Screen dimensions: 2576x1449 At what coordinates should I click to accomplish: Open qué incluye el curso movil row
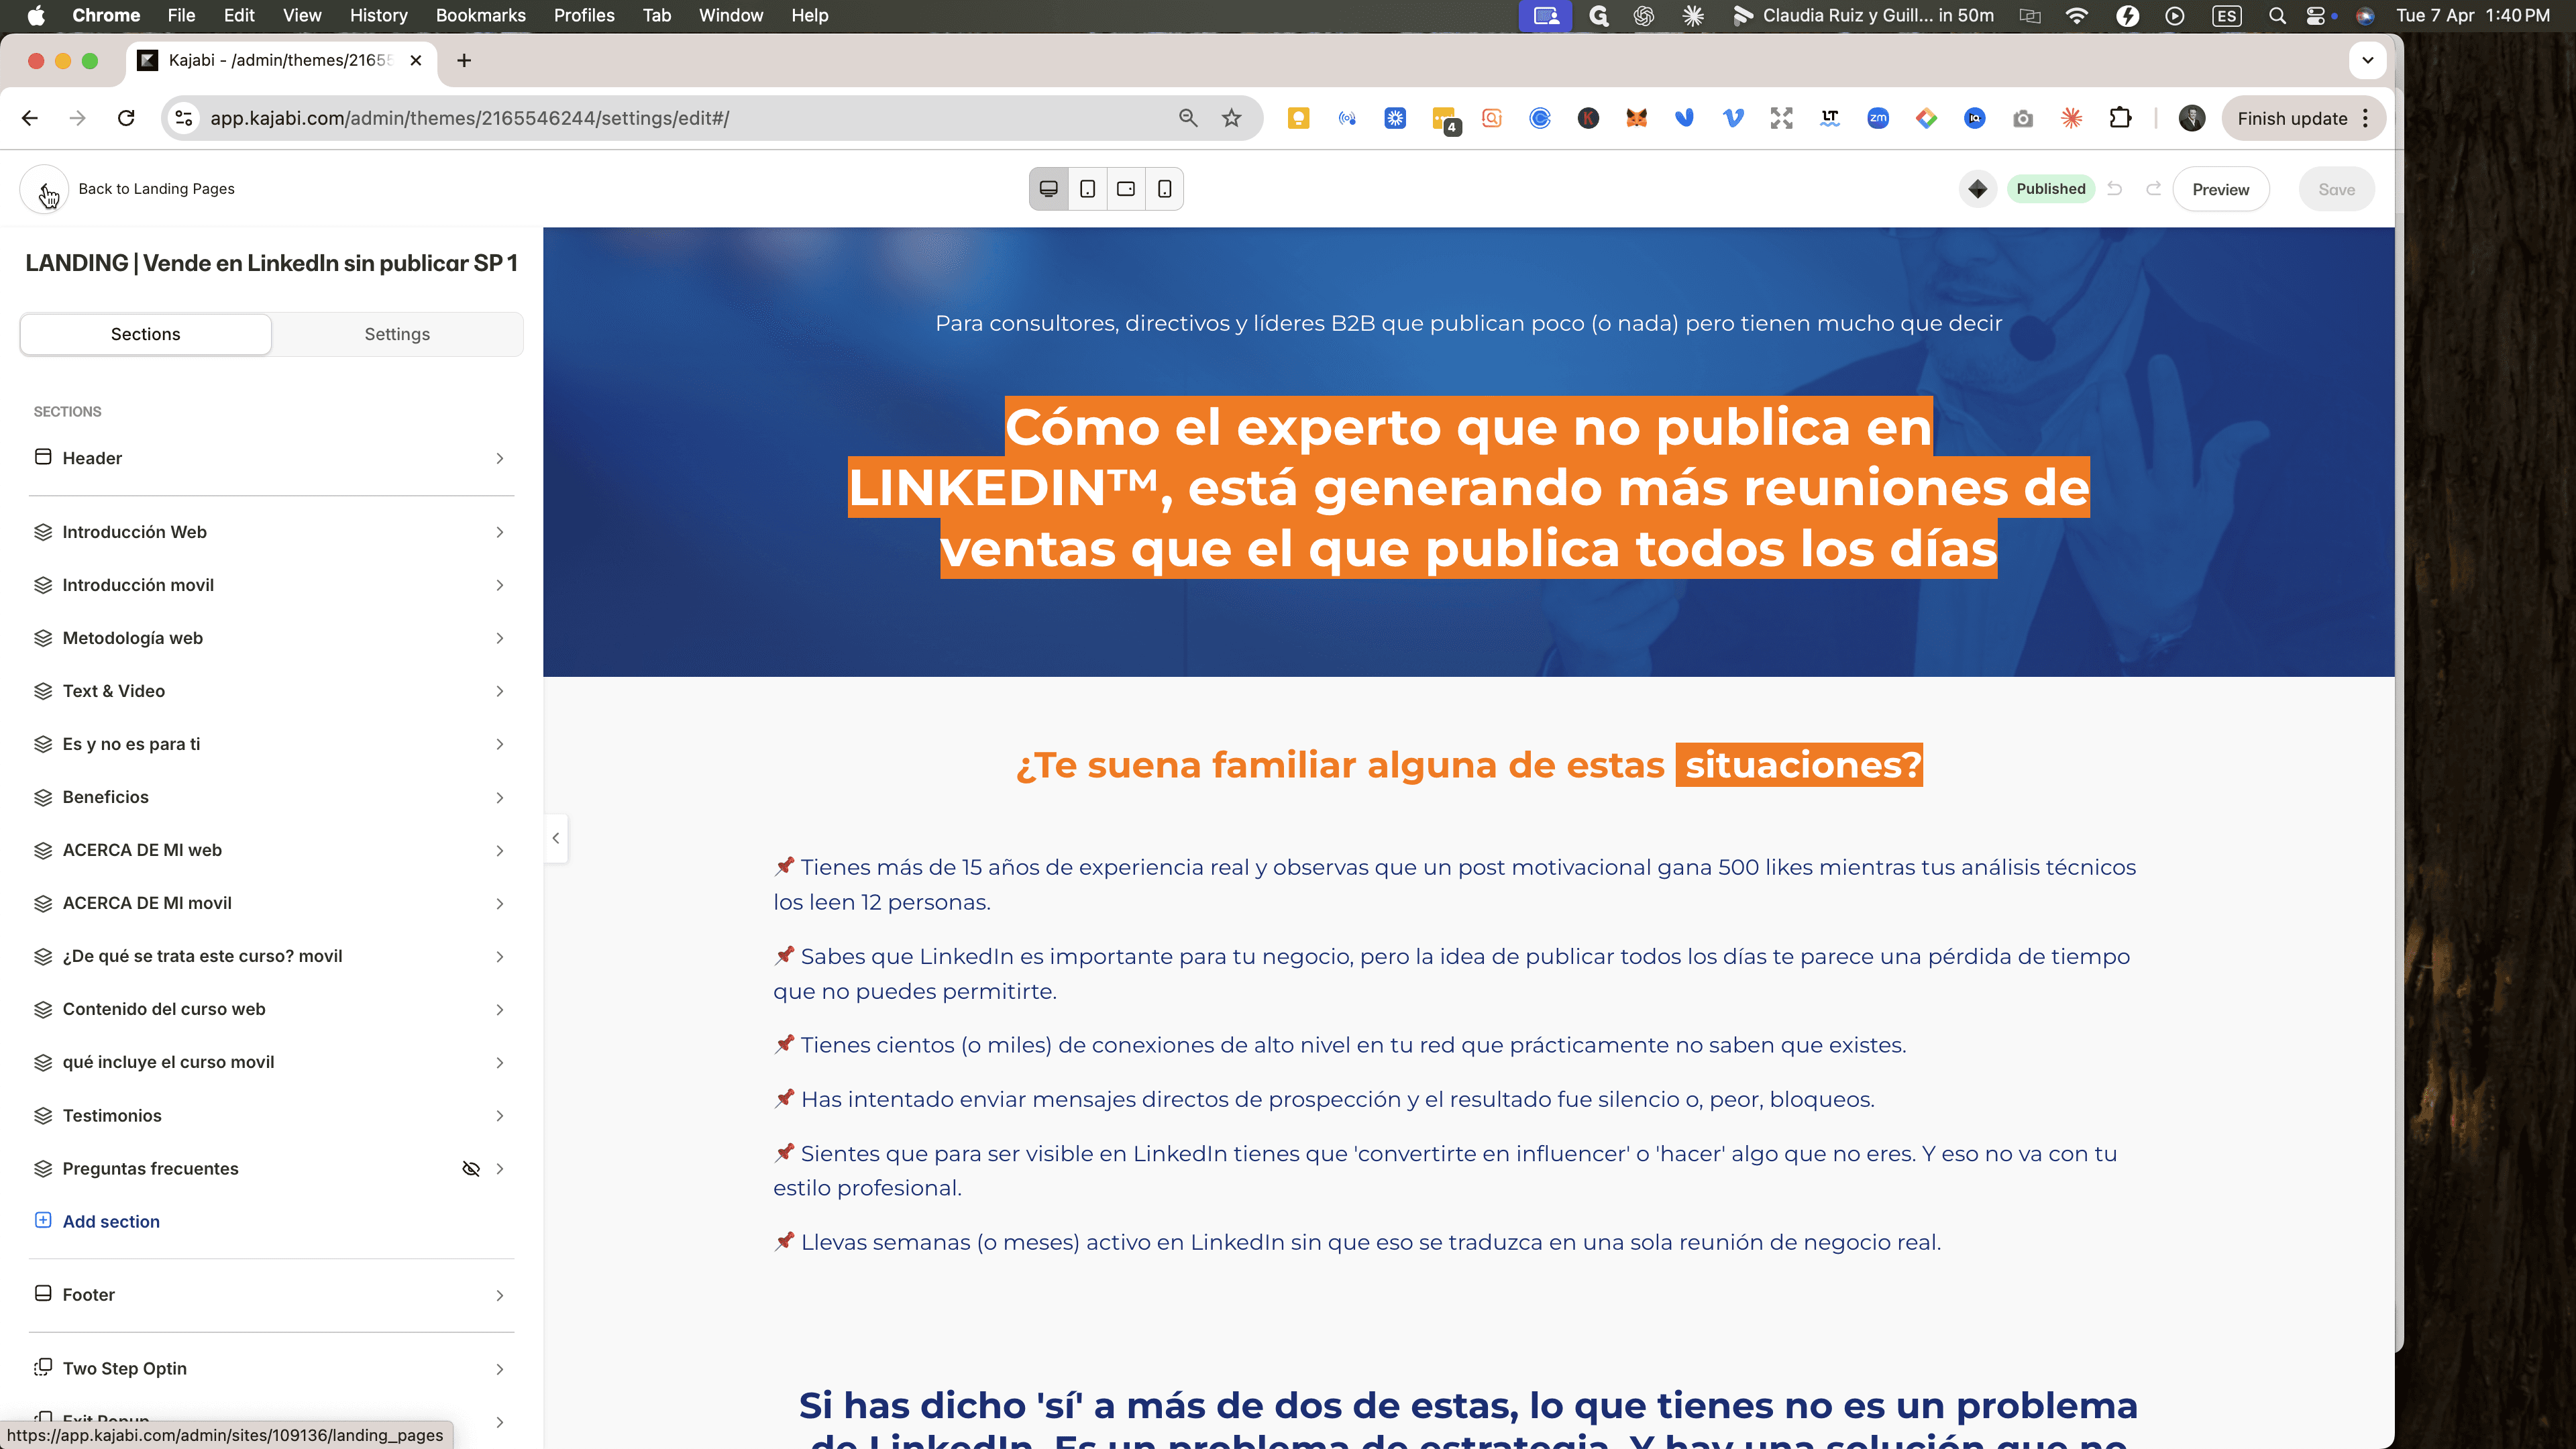tap(270, 1062)
